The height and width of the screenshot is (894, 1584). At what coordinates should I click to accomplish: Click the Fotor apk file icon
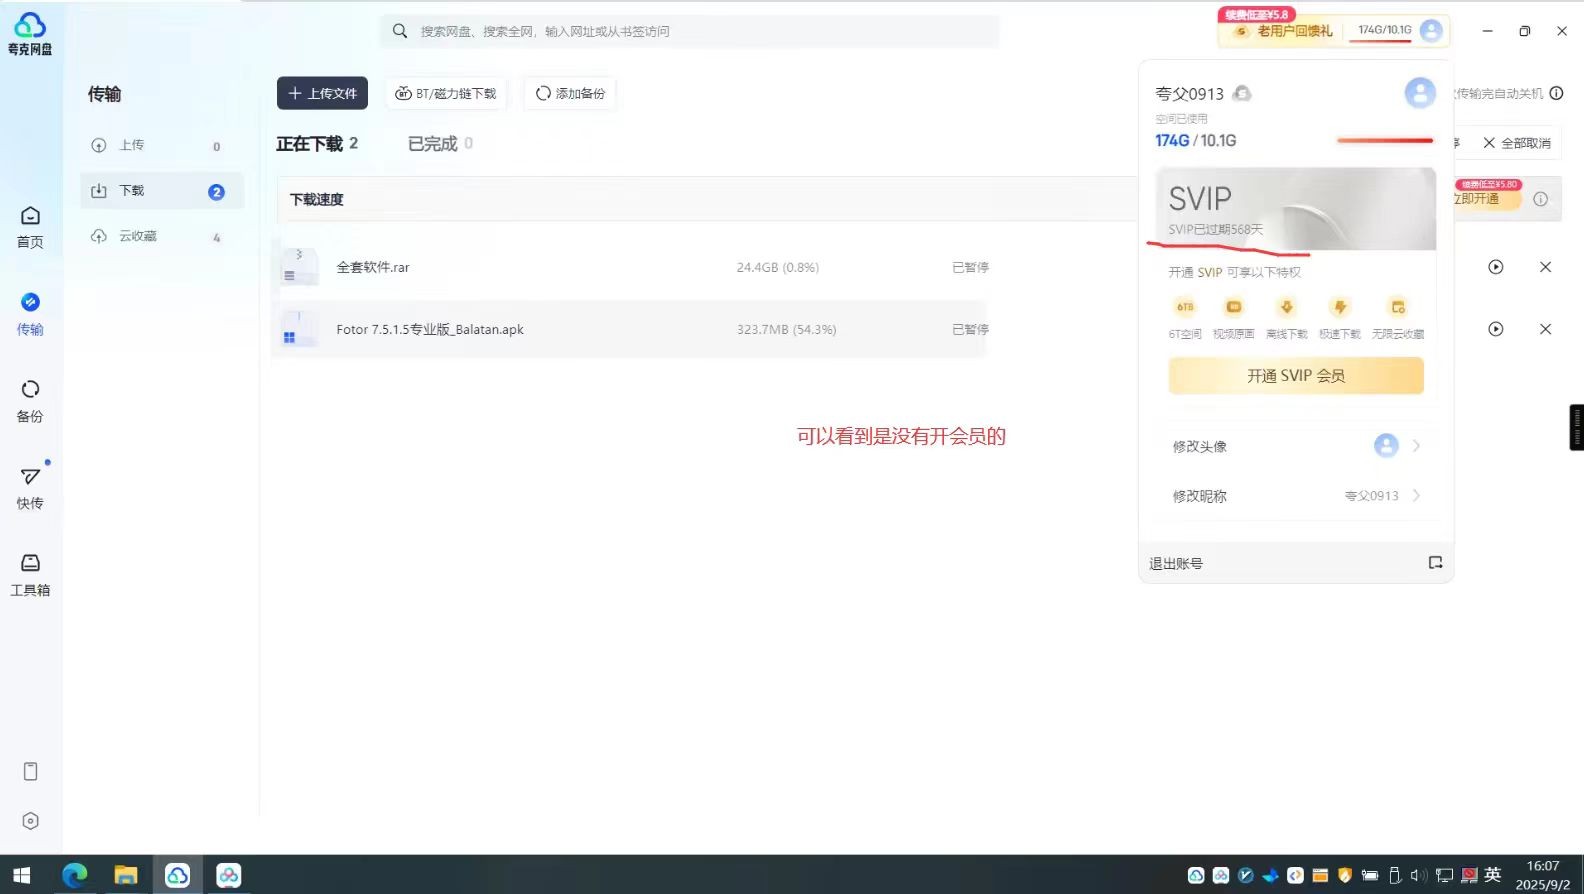[x=299, y=329]
